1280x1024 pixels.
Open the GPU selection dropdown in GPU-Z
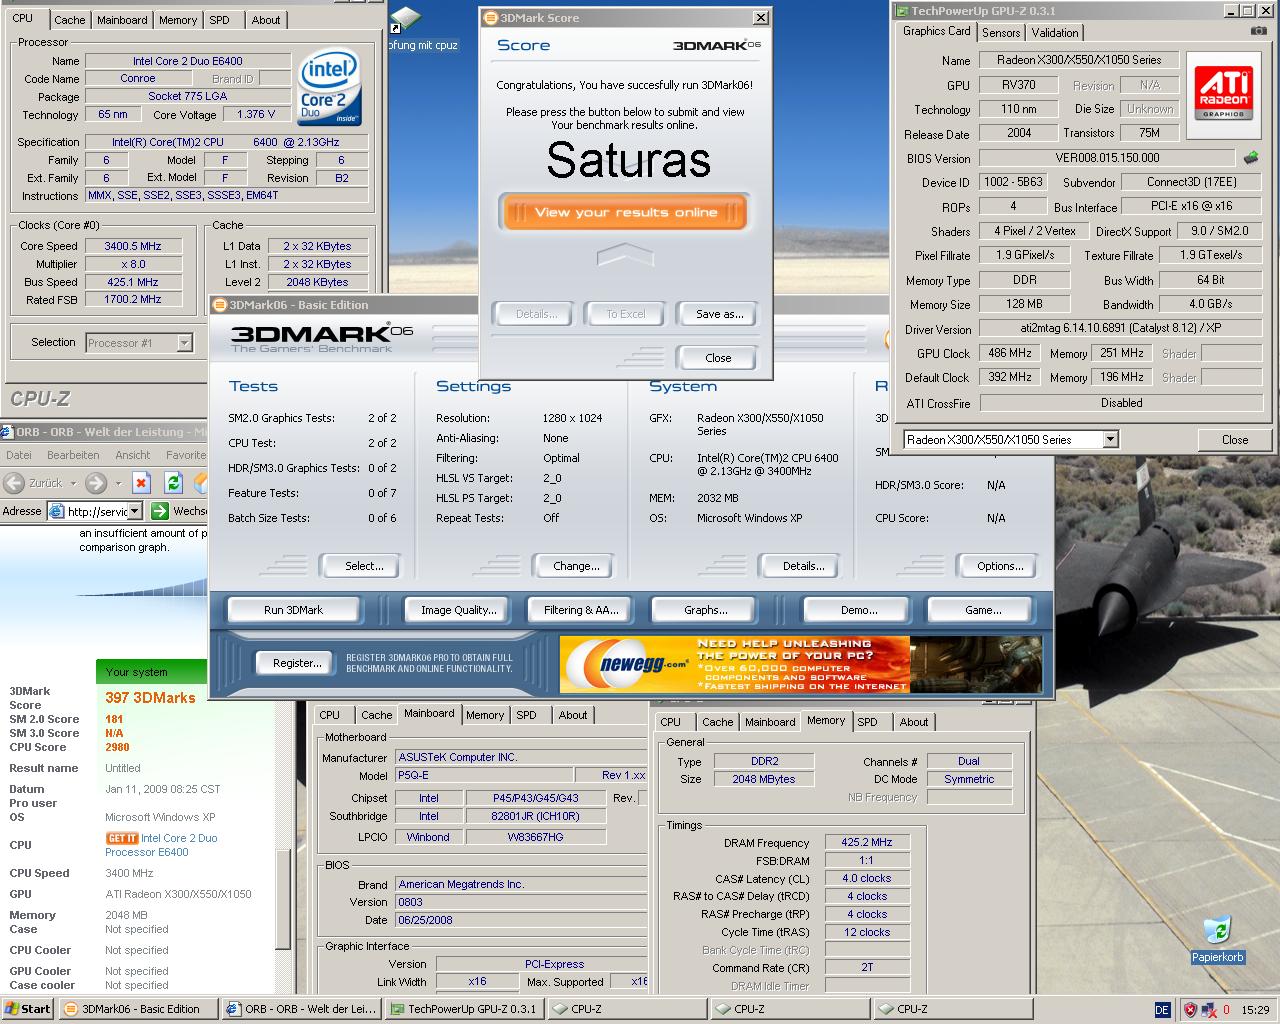(1110, 440)
